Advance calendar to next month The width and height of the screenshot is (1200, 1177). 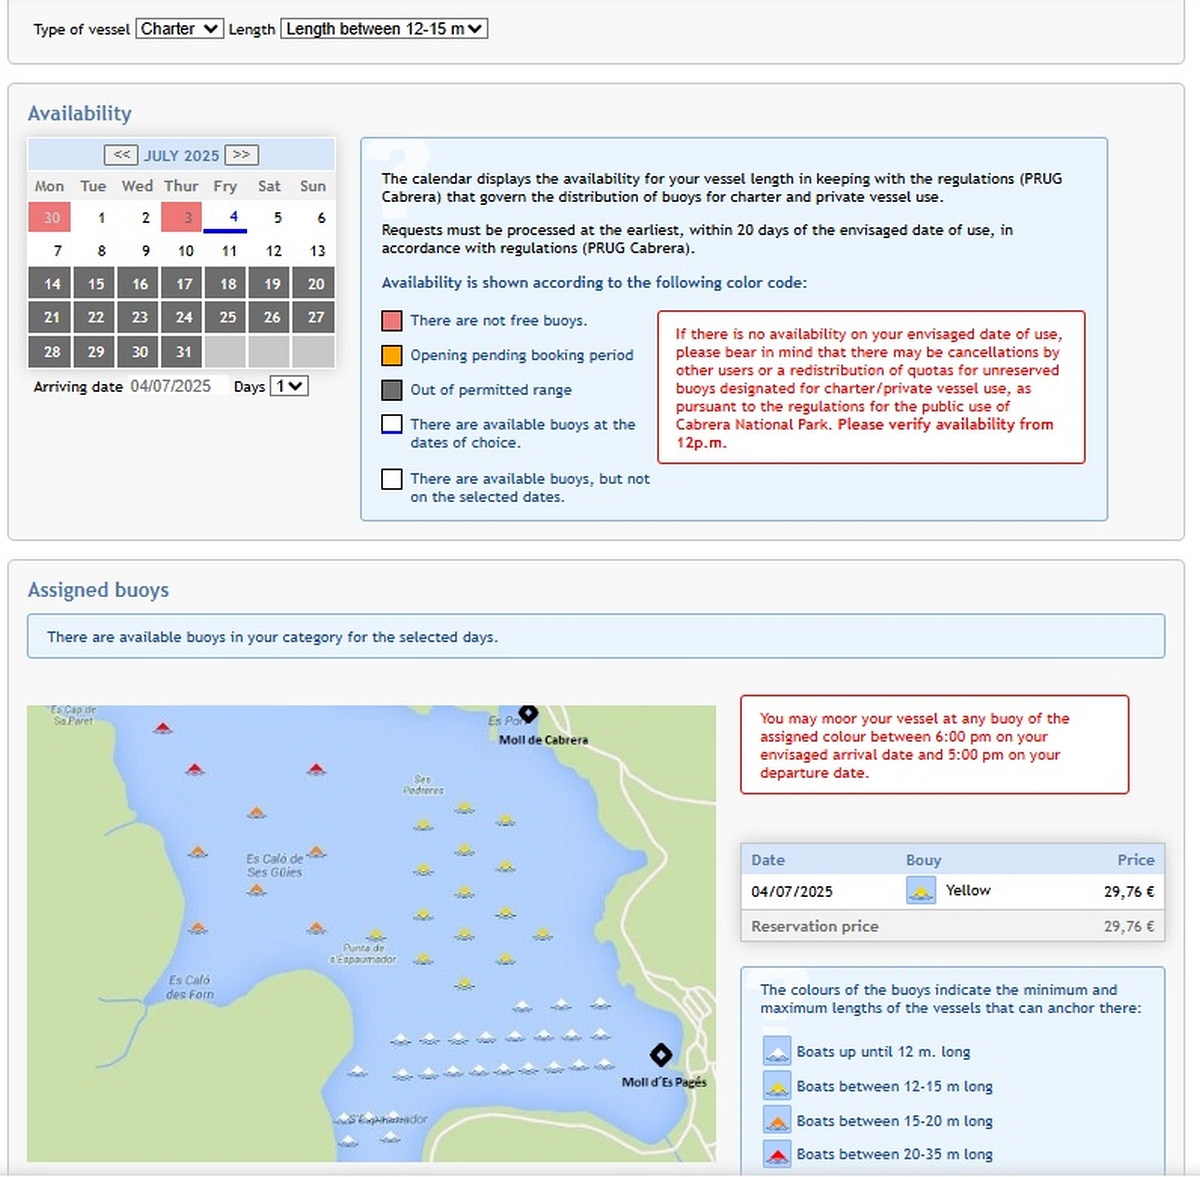(241, 155)
